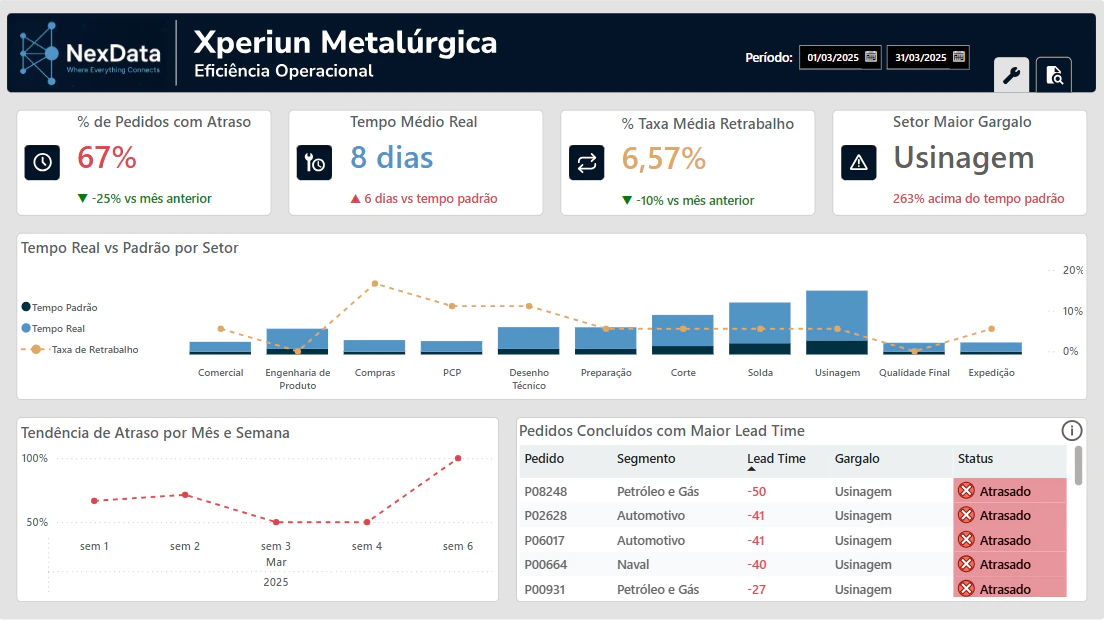Click the red up arrow on 6 dias indicator
The image size is (1104, 622).
pos(356,199)
